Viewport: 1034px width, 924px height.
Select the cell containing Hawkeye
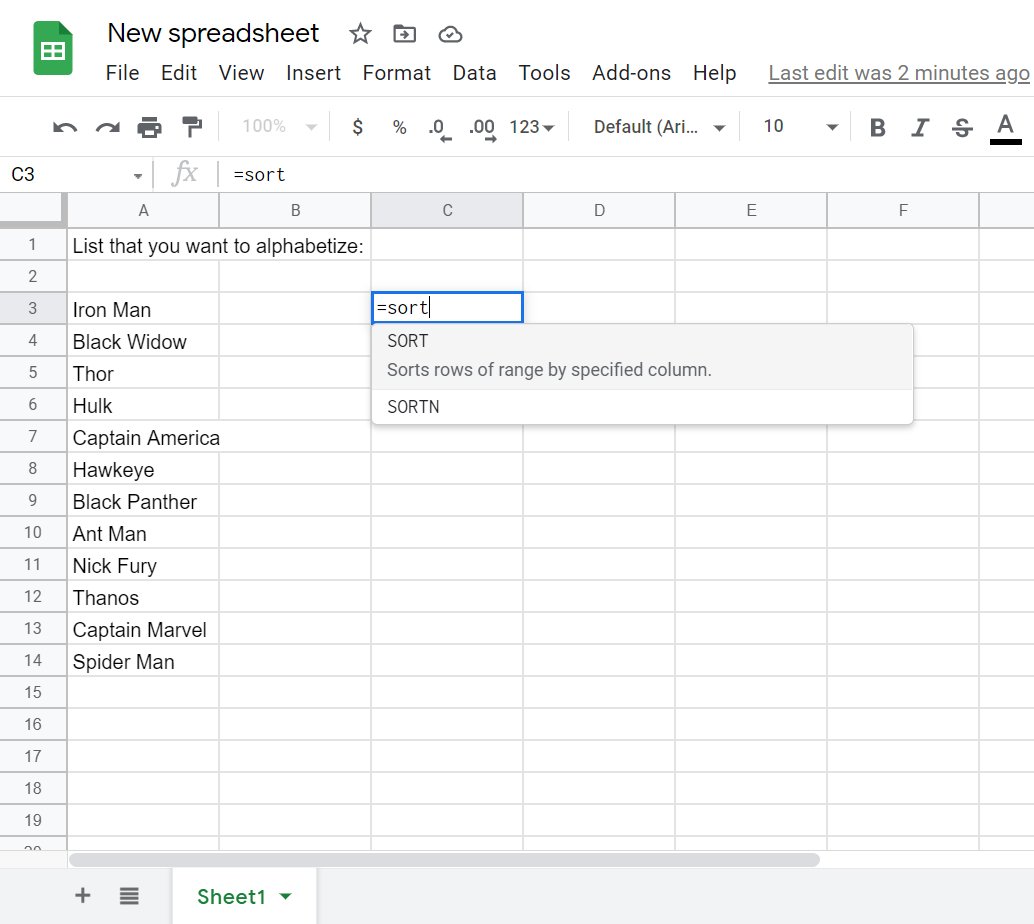(x=143, y=469)
